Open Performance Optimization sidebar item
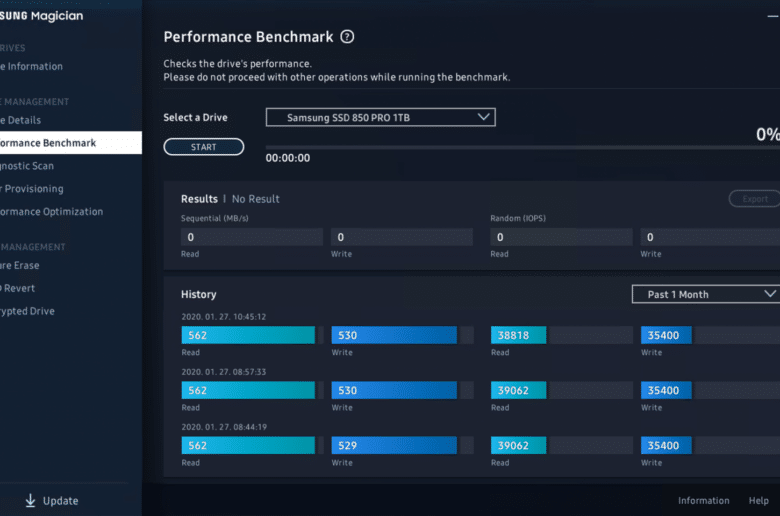780x516 pixels. click(x=52, y=211)
